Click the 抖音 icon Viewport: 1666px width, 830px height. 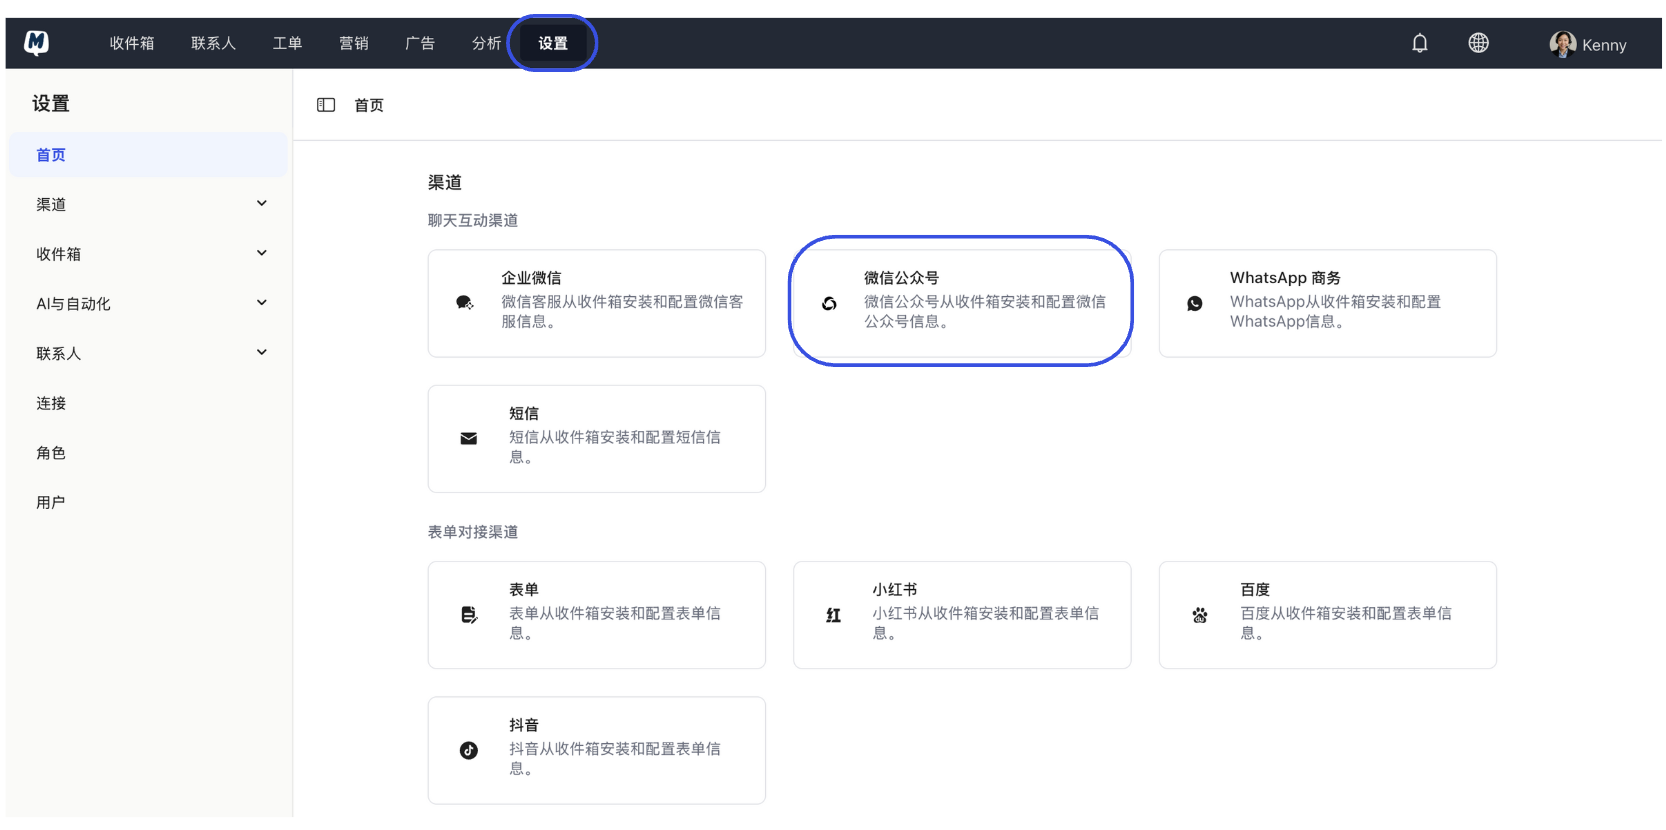[x=468, y=751]
